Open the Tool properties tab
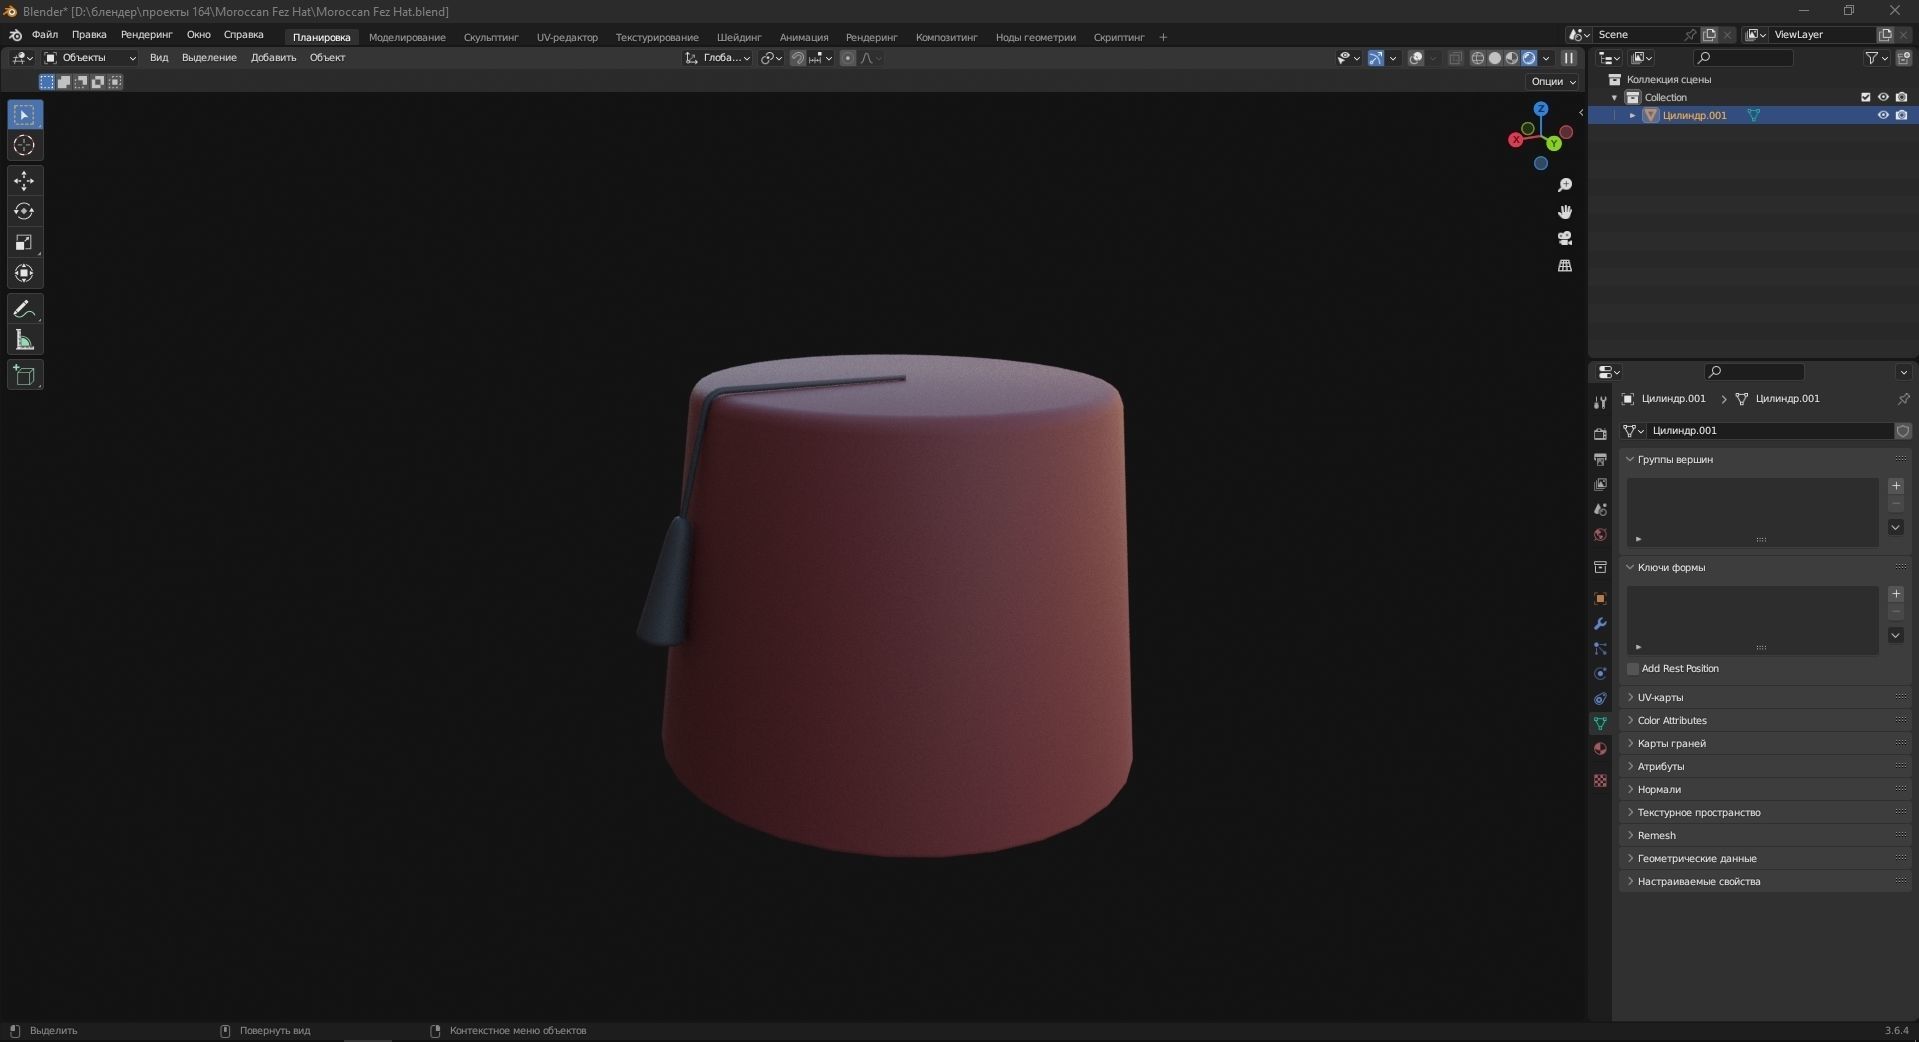This screenshot has width=1919, height=1042. (1600, 402)
